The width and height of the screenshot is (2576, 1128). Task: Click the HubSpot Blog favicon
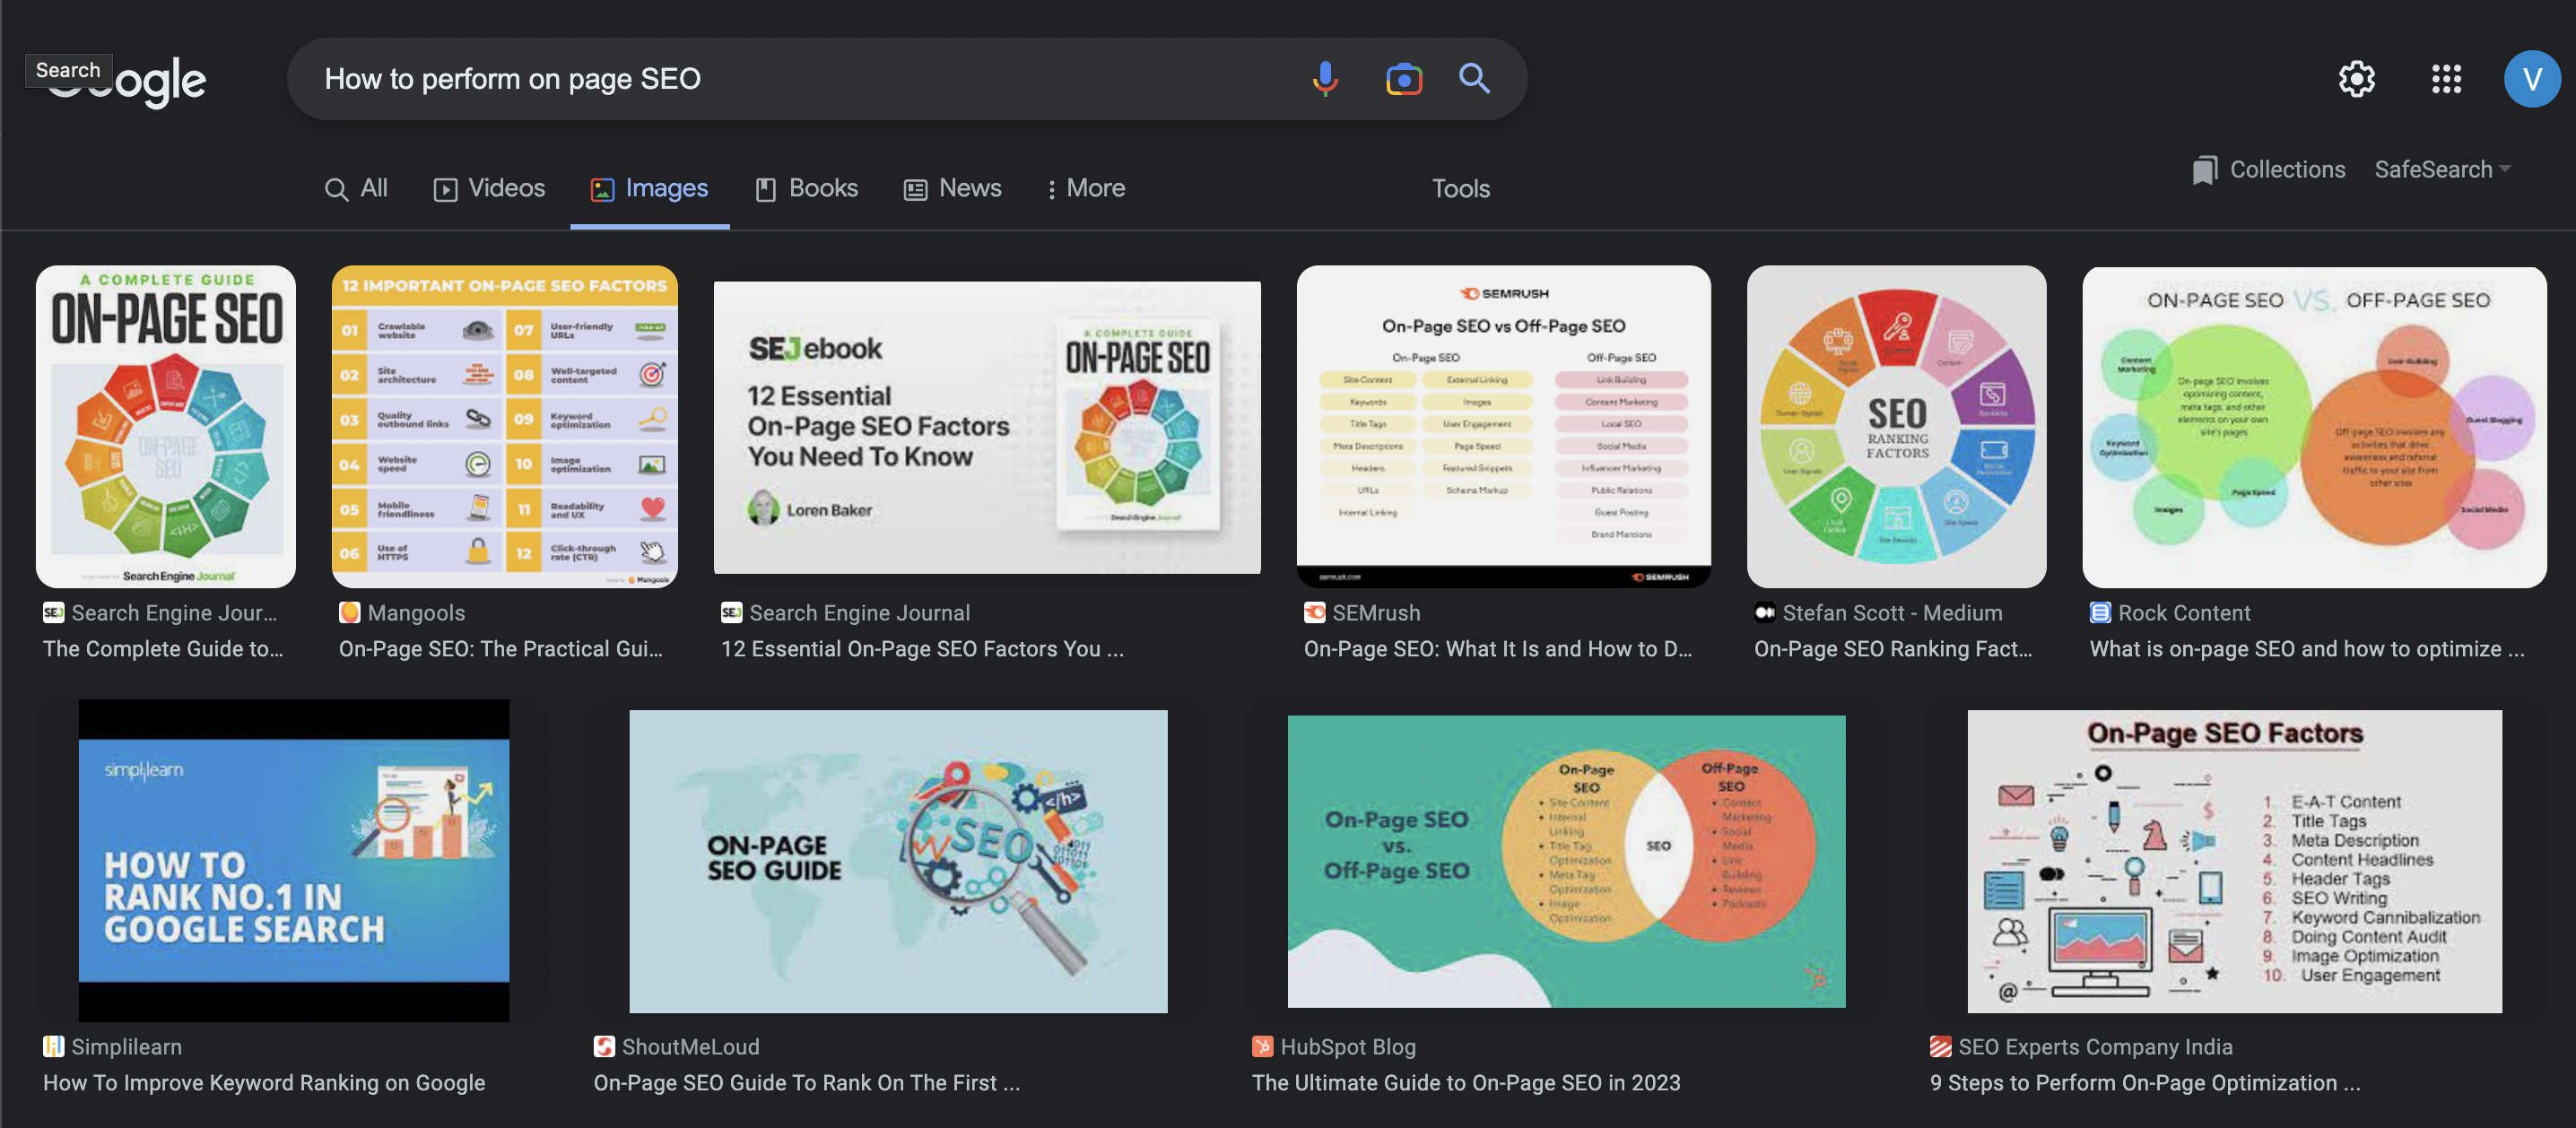tap(1262, 1047)
